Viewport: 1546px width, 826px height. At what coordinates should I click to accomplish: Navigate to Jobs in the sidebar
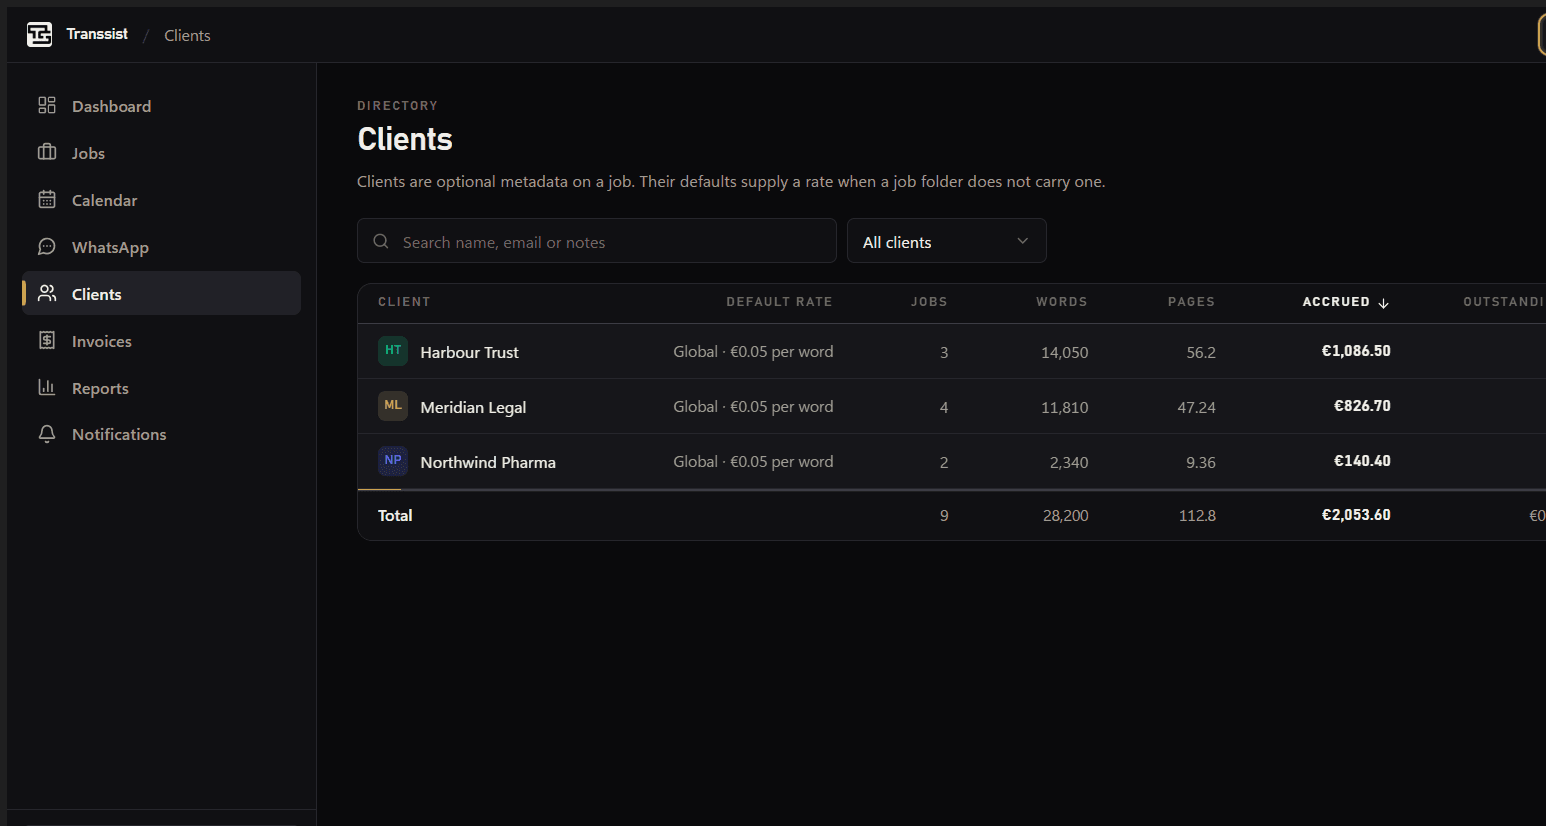click(x=162, y=153)
